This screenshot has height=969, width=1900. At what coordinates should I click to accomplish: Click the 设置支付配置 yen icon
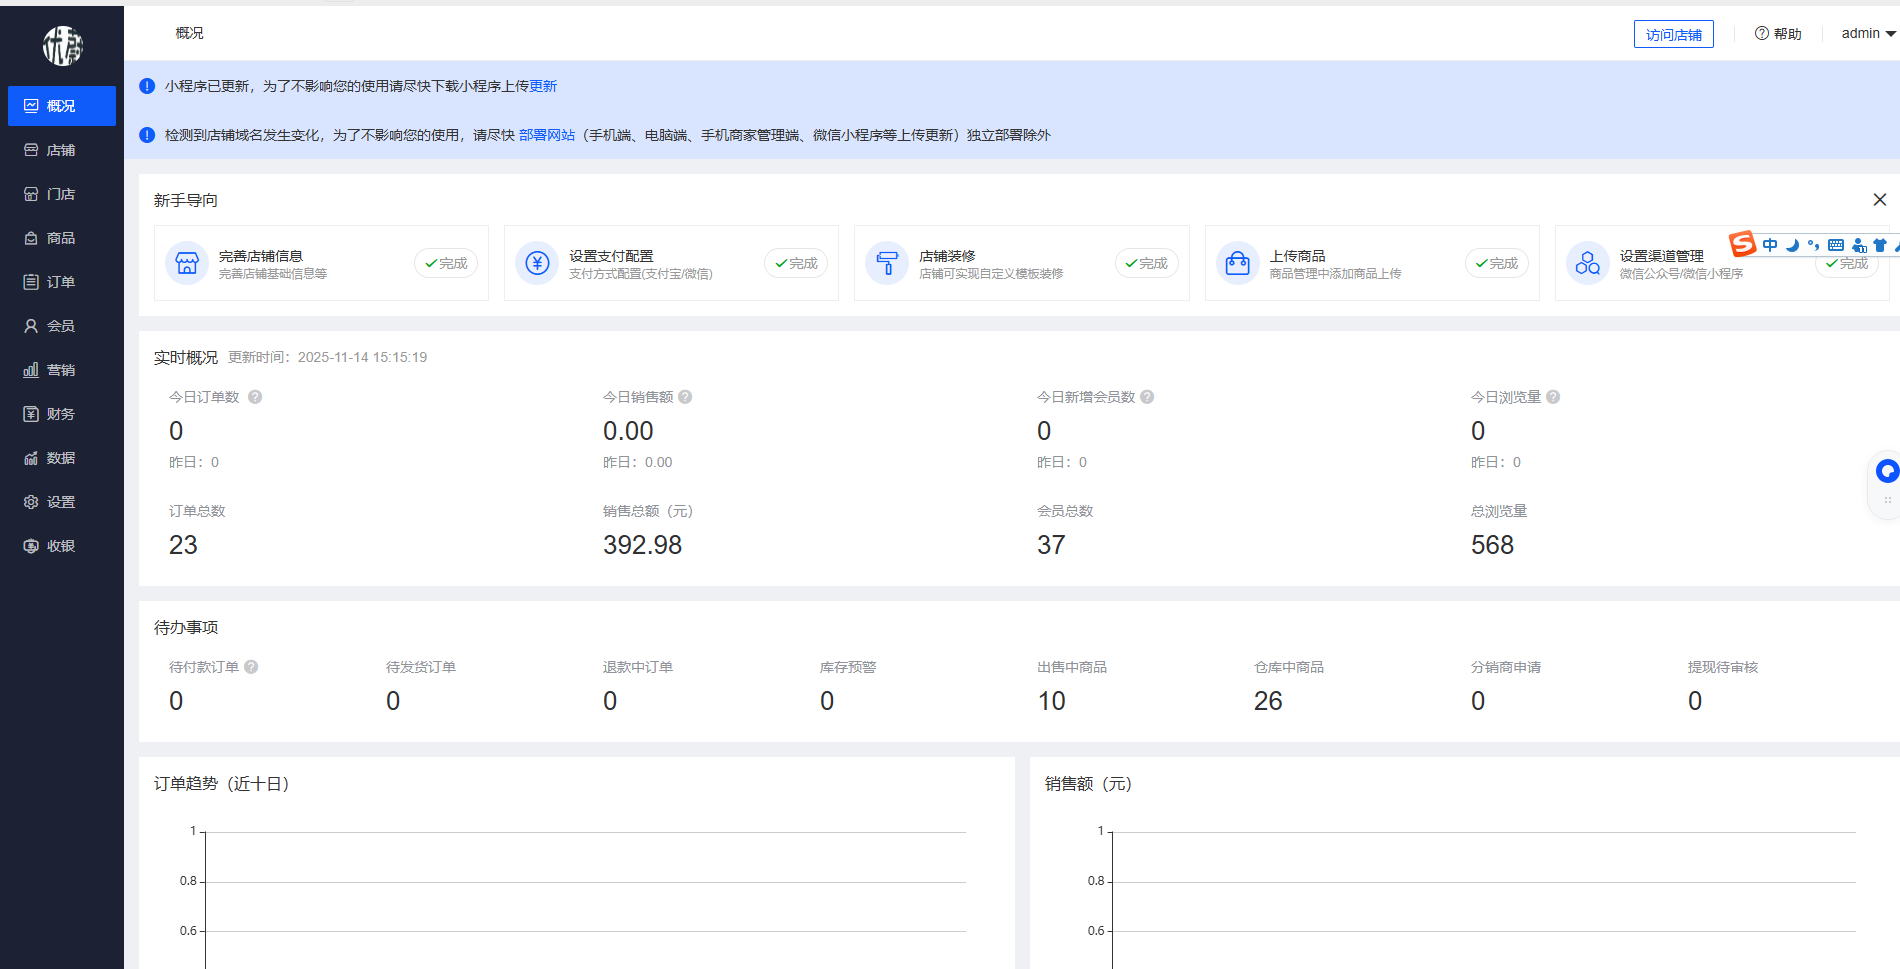pyautogui.click(x=537, y=263)
